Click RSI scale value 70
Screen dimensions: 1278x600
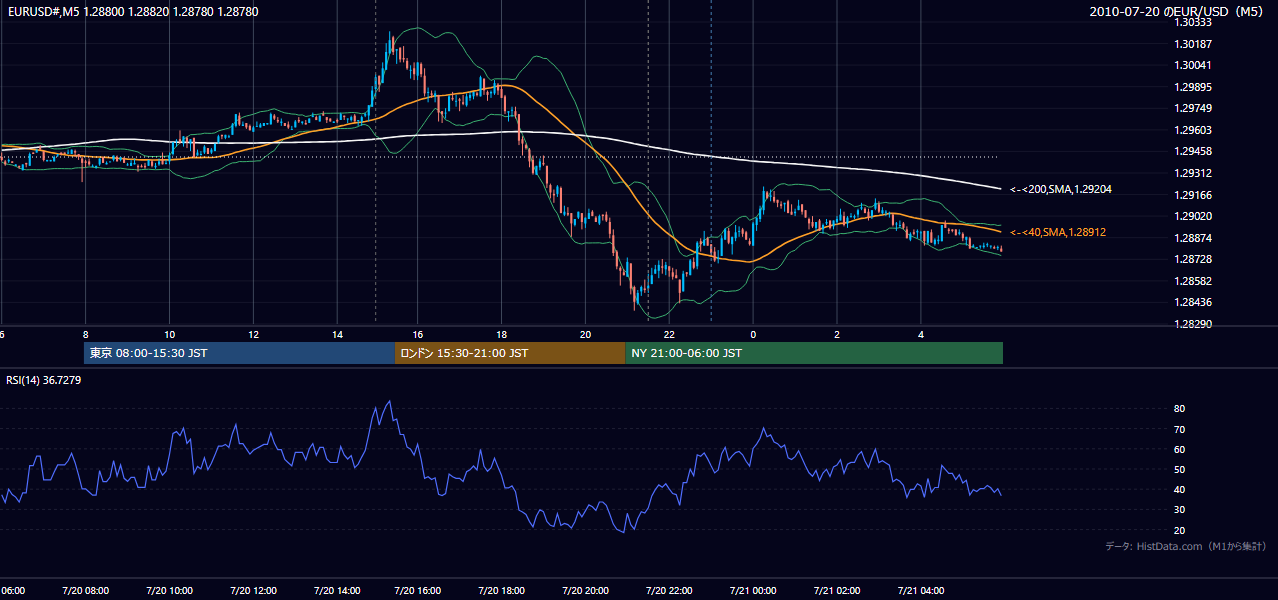[x=1180, y=429]
